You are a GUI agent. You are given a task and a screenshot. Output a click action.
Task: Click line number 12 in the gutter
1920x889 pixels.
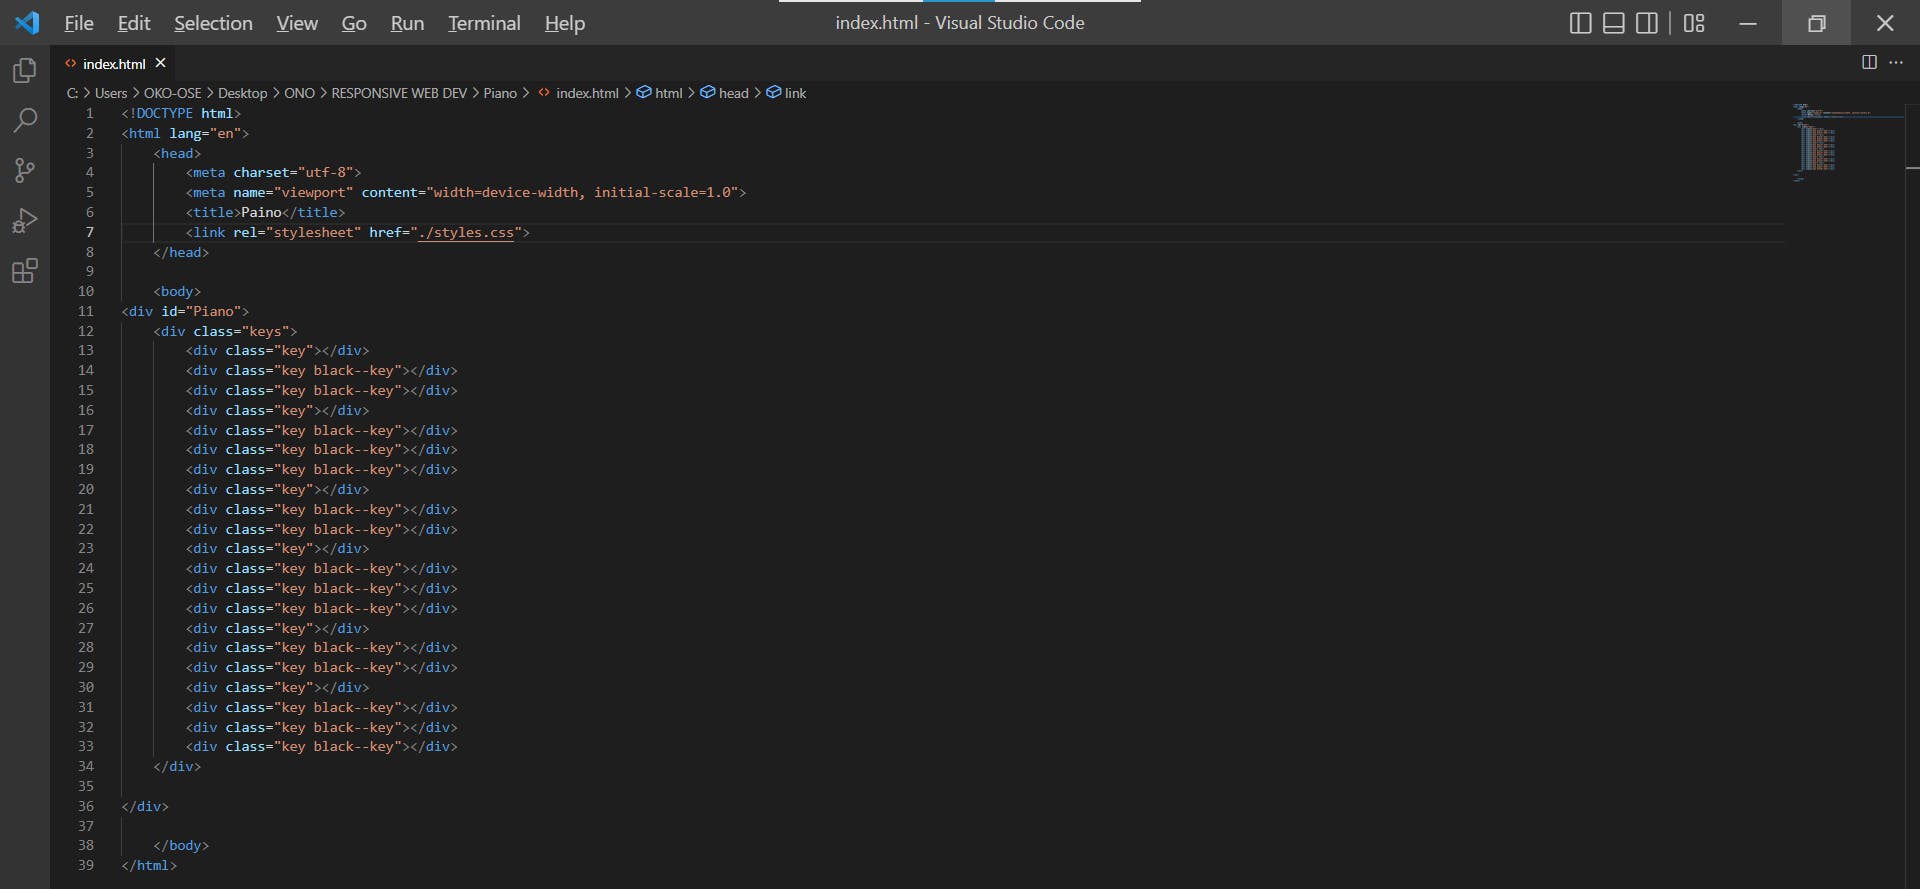[x=86, y=331]
